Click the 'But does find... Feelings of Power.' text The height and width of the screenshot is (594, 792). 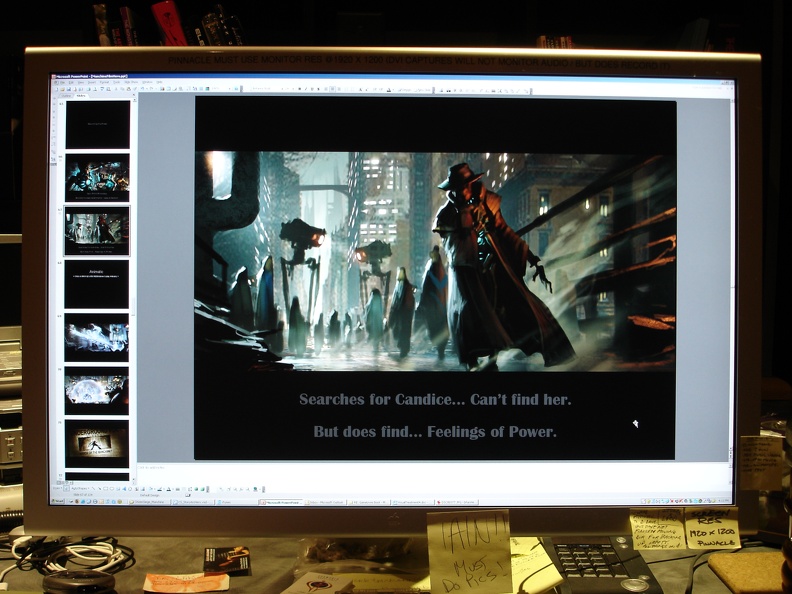pyautogui.click(x=435, y=431)
